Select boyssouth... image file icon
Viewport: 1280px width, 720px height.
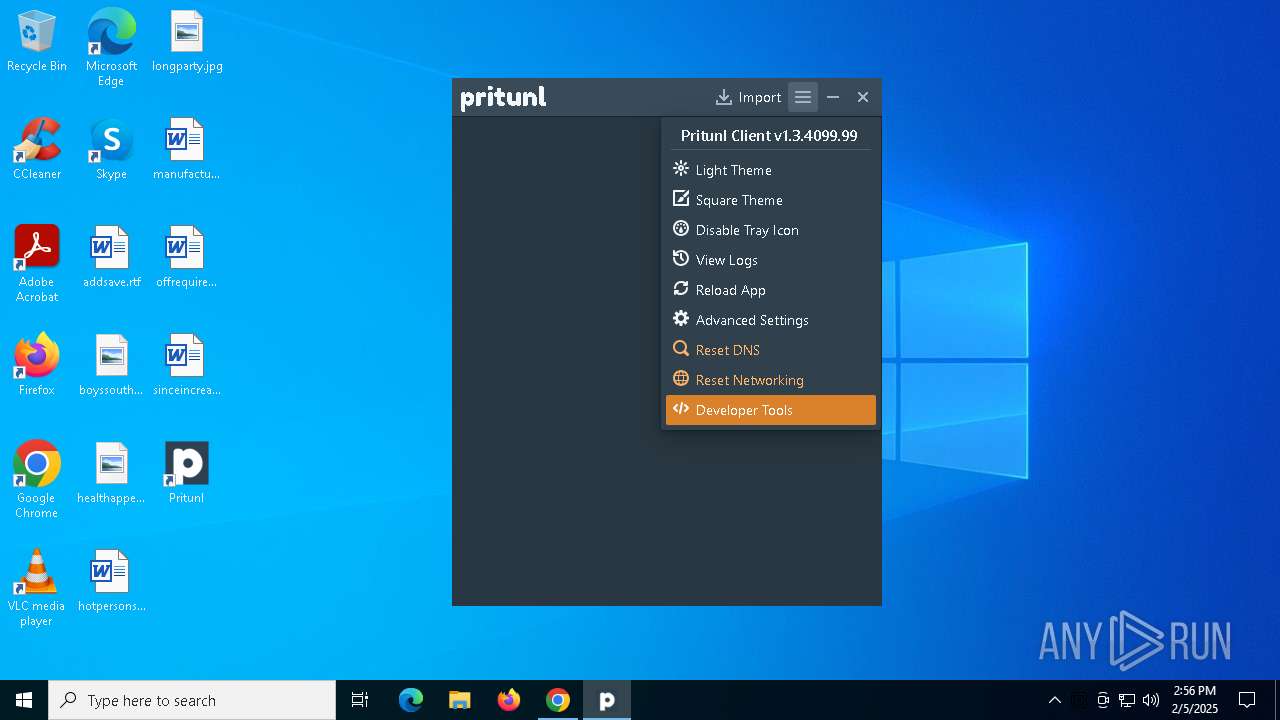(111, 366)
